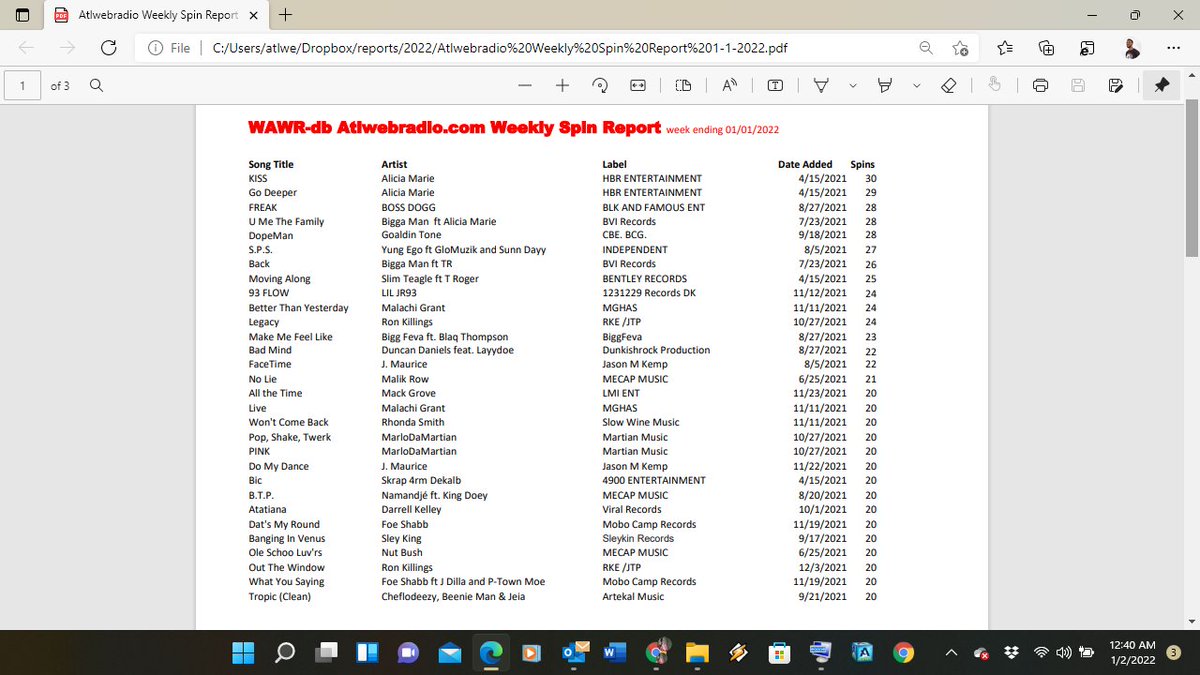Image resolution: width=1200 pixels, height=675 pixels.
Task: Click the 'Date Added' column header
Action: click(805, 164)
